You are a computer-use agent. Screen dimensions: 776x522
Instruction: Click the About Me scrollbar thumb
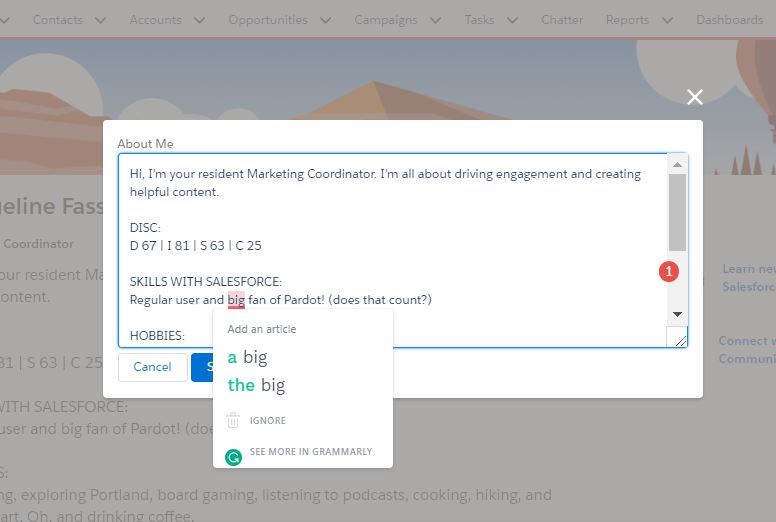[678, 212]
